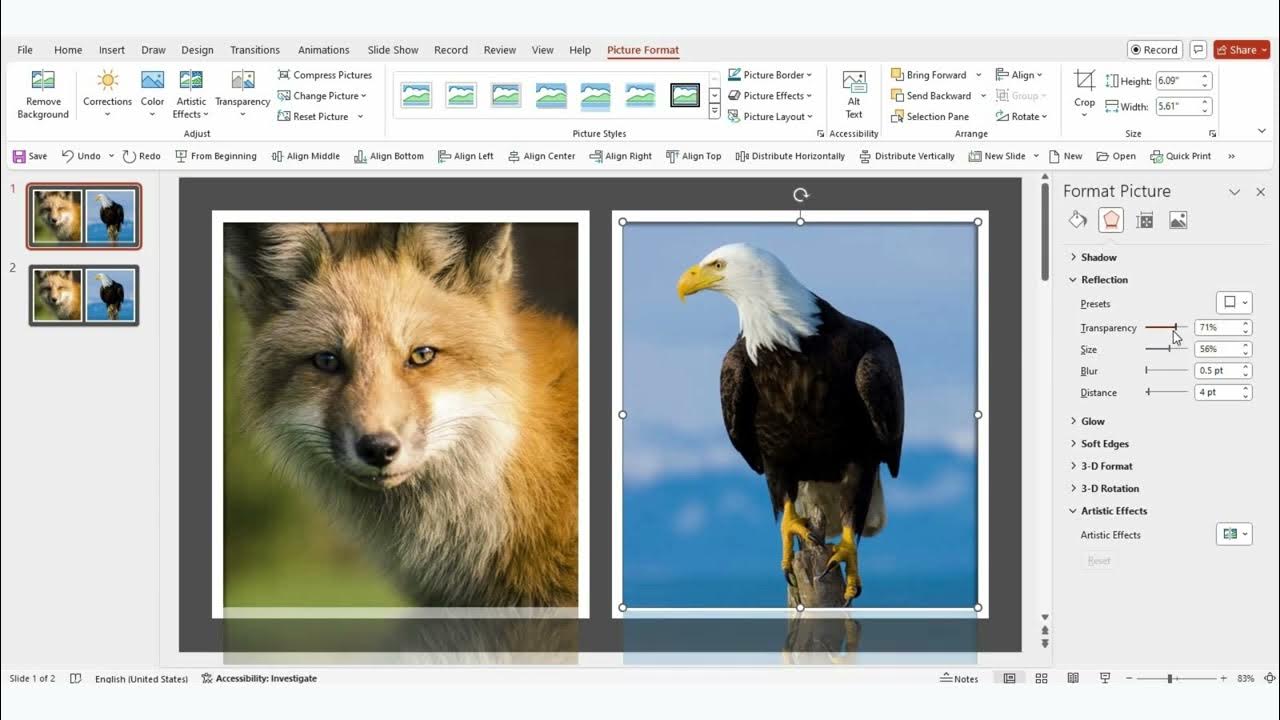
Task: Click Align Right
Action: pyautogui.click(x=621, y=156)
